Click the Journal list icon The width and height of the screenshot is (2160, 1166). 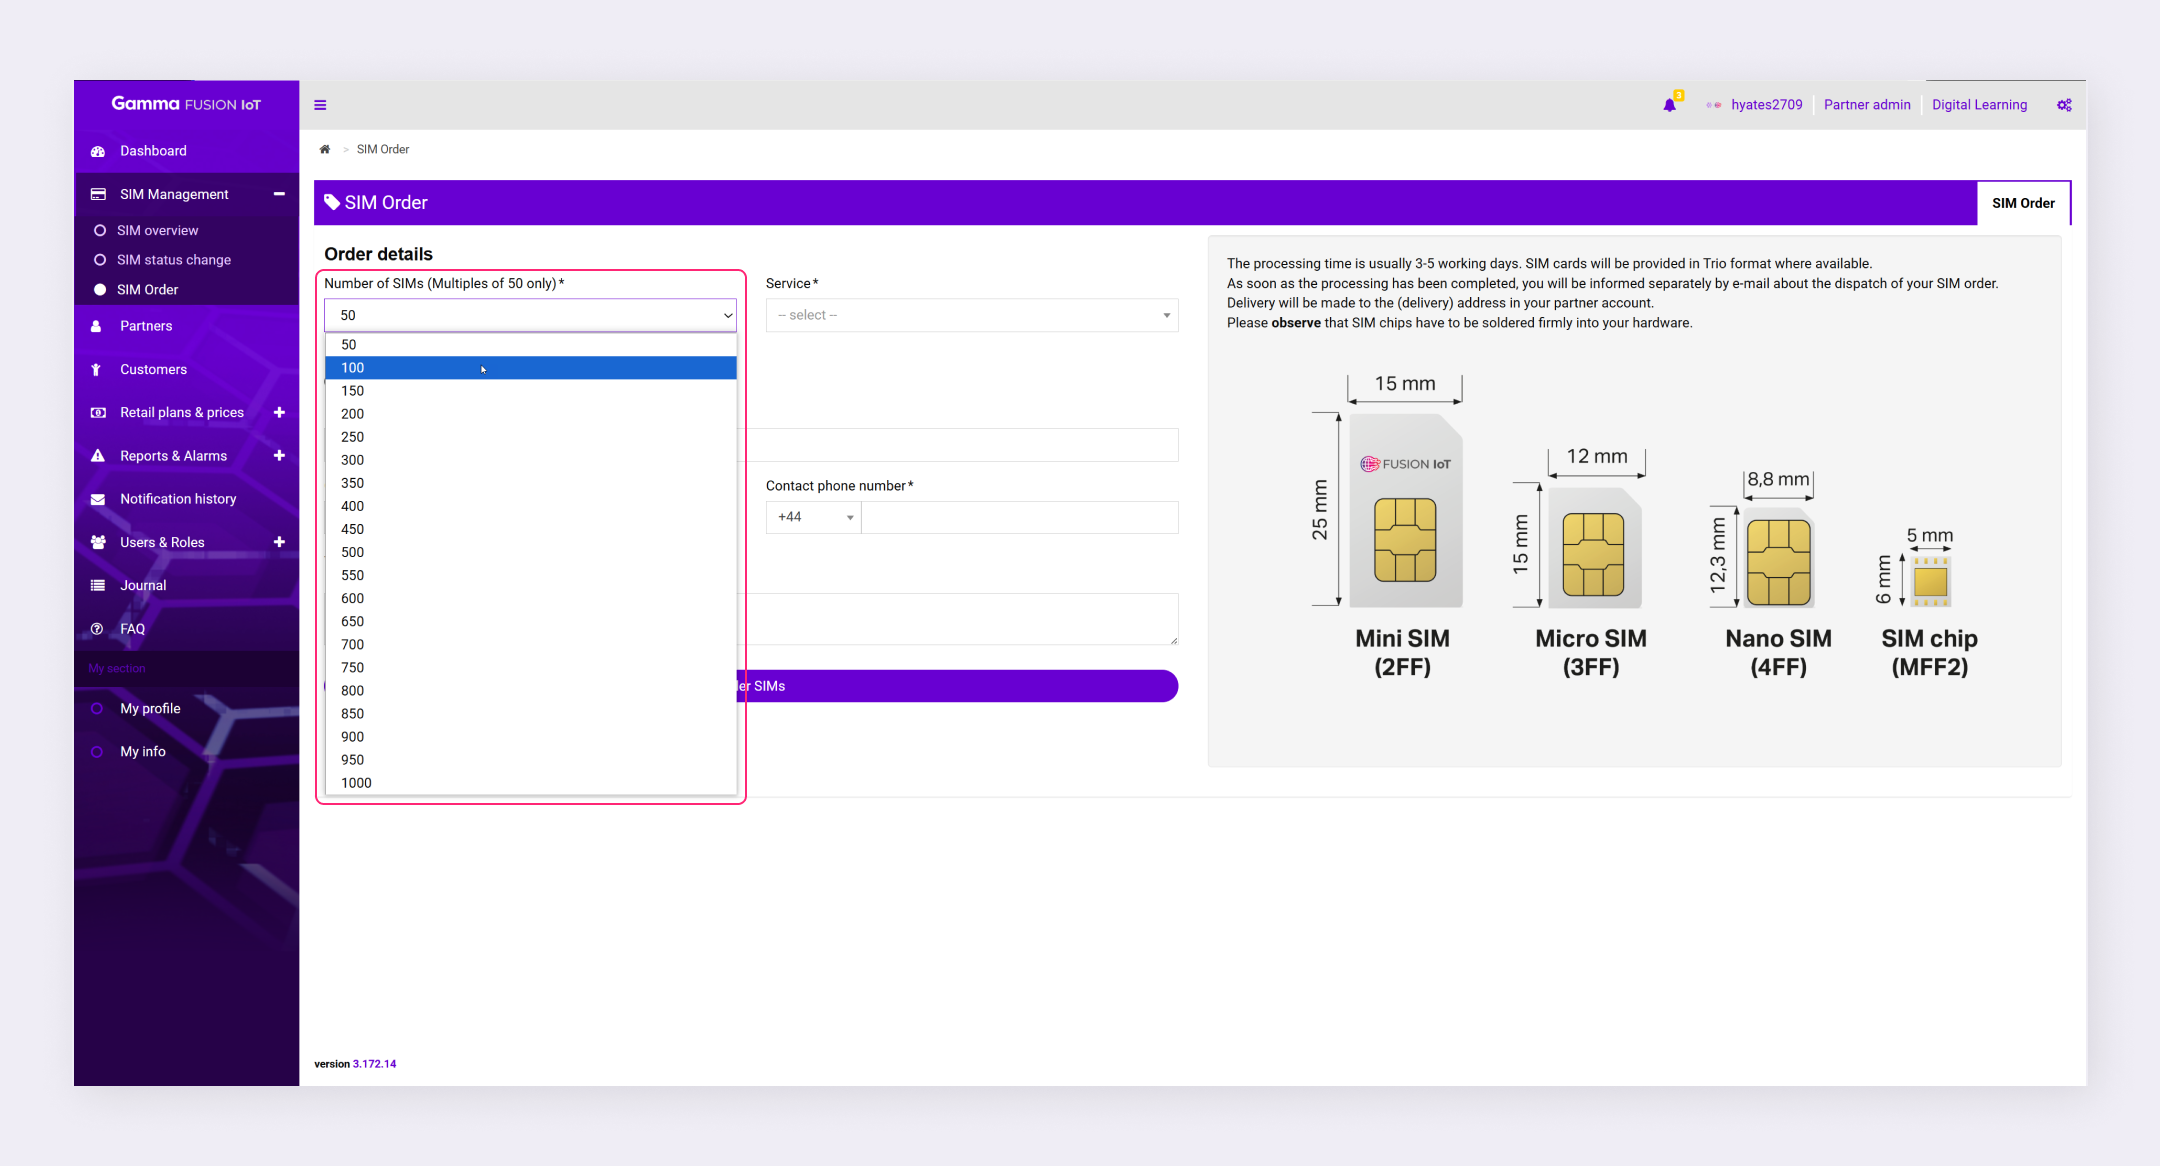(98, 585)
